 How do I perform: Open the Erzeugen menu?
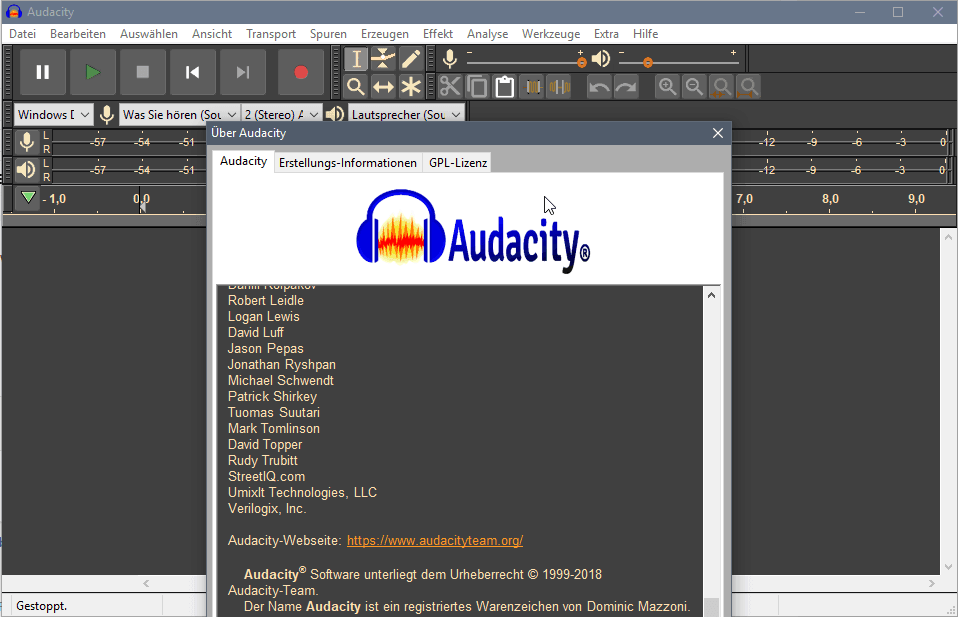coord(384,34)
